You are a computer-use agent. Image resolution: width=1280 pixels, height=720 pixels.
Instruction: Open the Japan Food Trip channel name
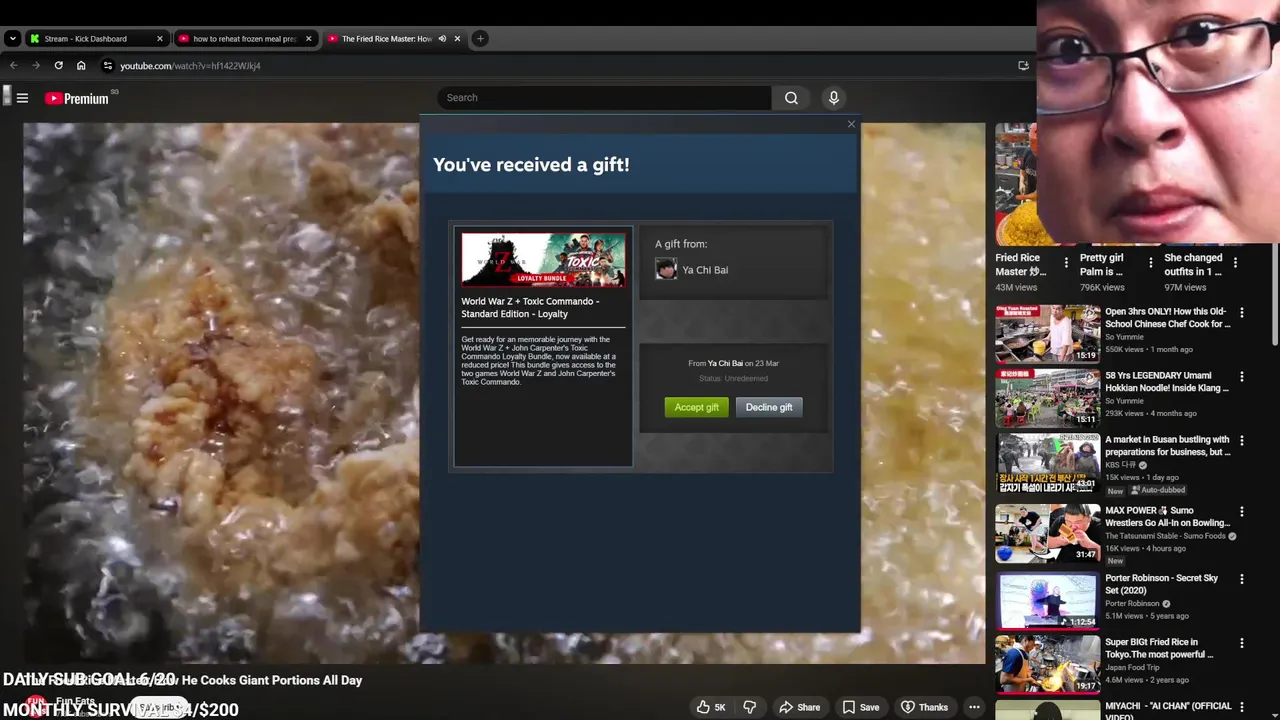(x=1134, y=667)
